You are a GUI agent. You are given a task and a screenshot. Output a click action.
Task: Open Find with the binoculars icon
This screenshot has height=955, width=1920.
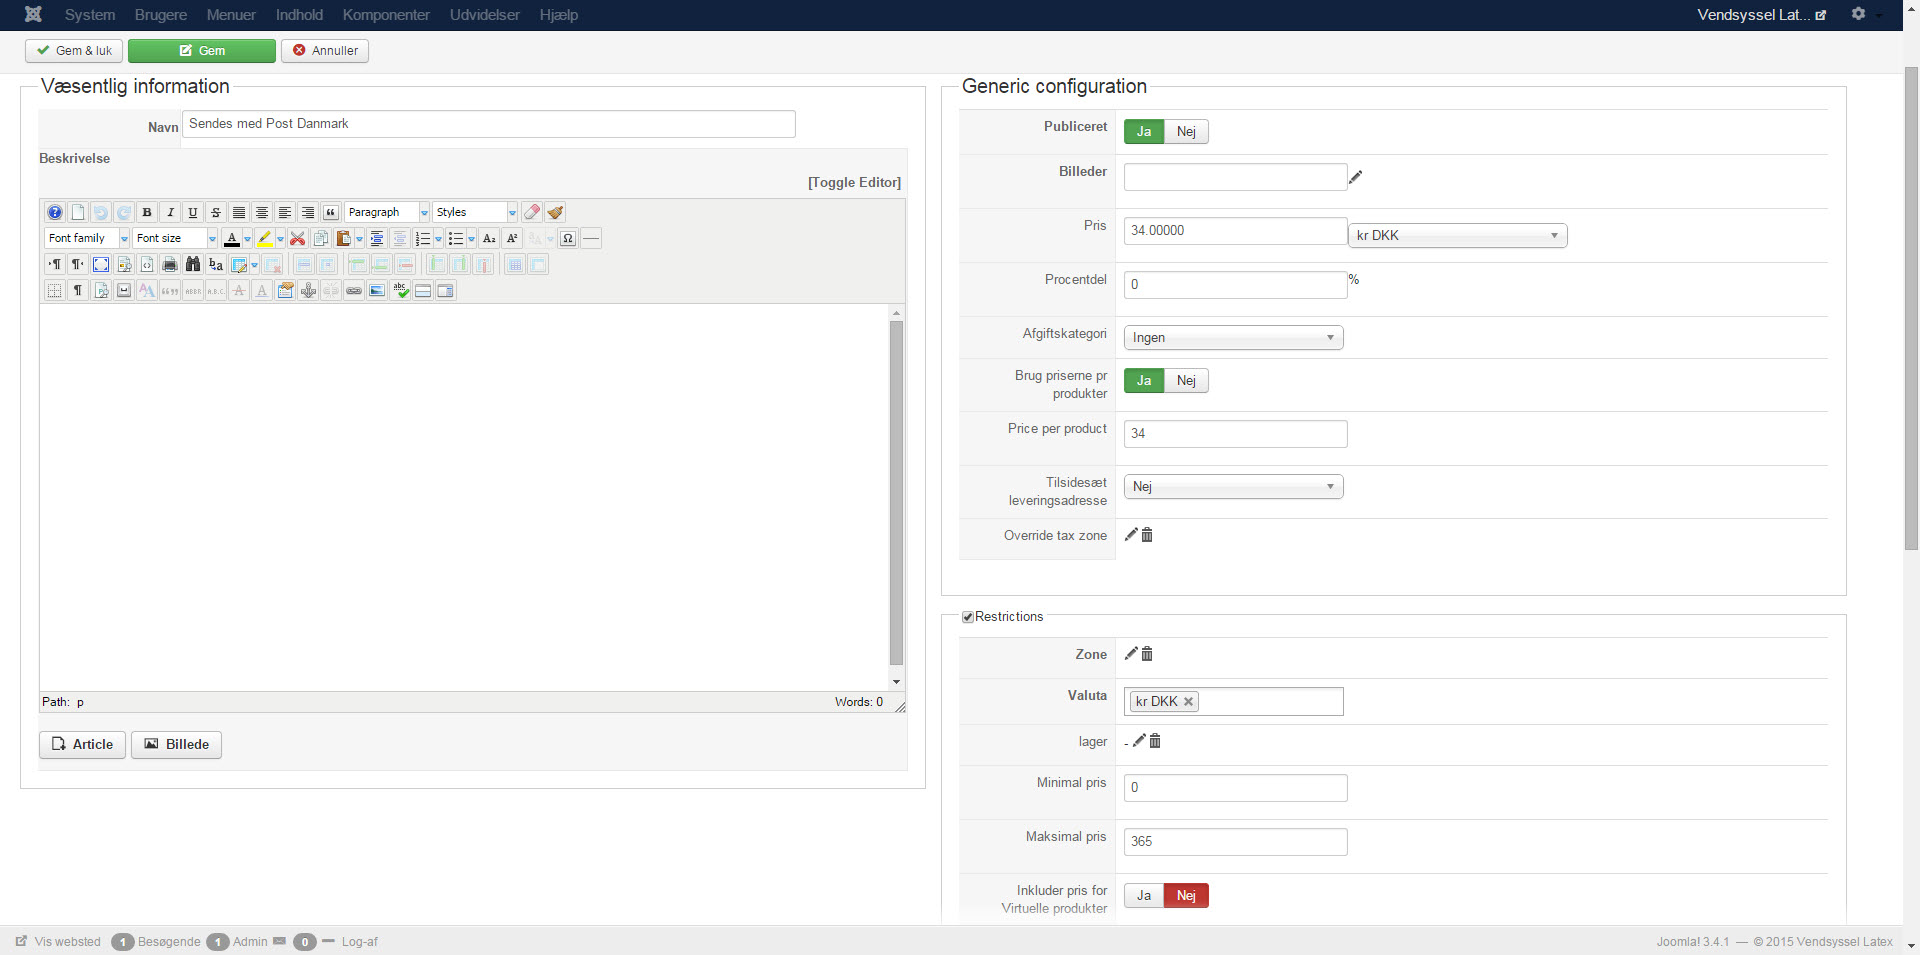[193, 264]
